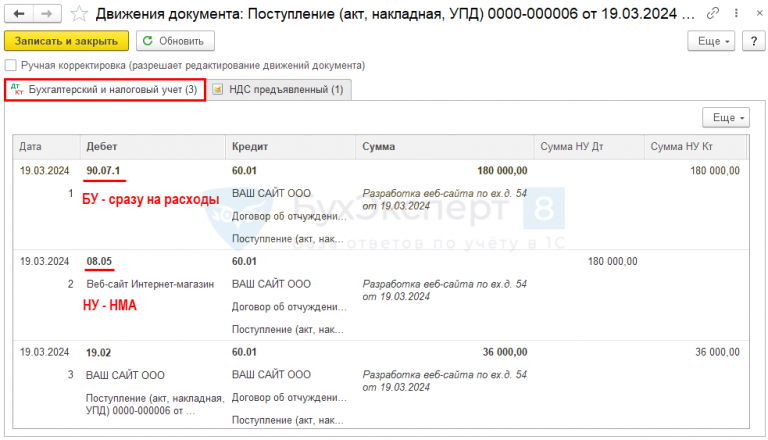768x440 pixels.
Task: Select the 36 000,00 amount in Сумма column
Action: click(x=504, y=352)
